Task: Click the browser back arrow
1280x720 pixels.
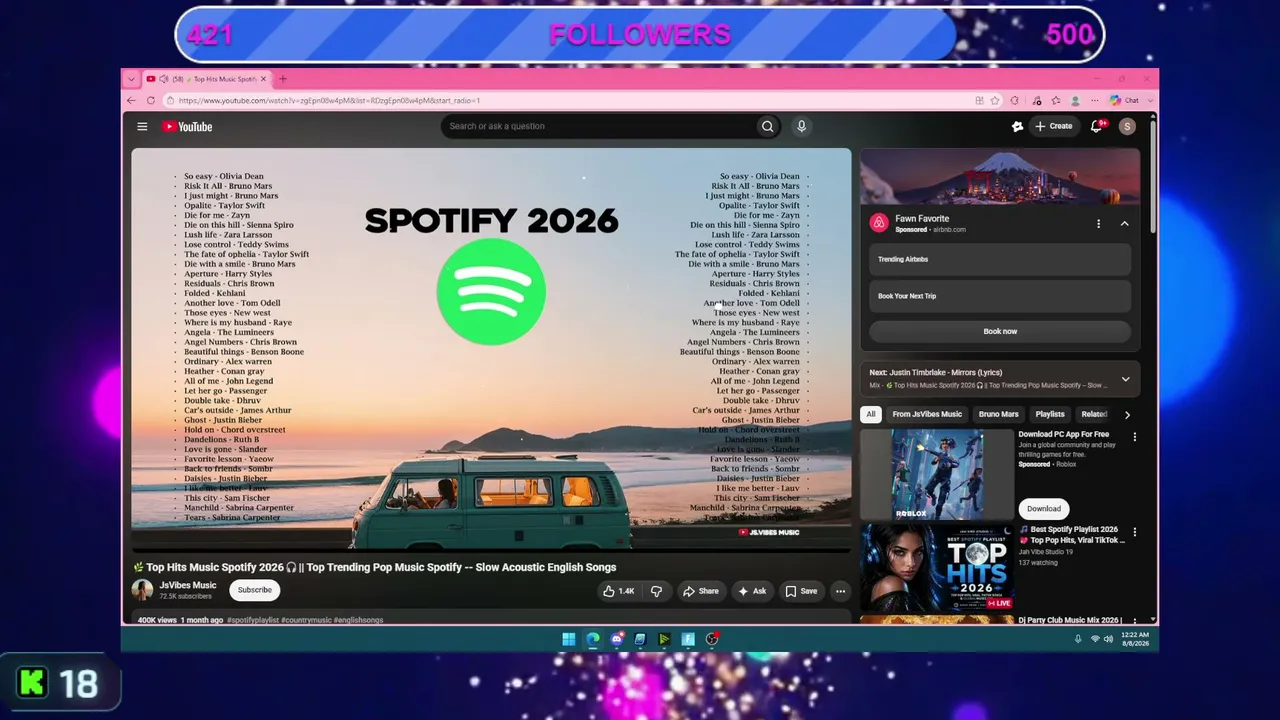Action: [x=131, y=100]
